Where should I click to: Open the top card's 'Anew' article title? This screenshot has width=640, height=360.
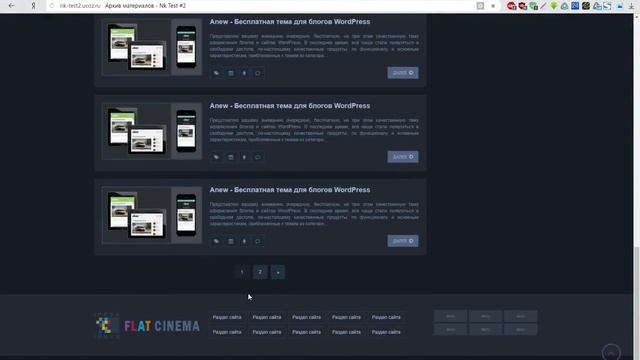coord(290,22)
